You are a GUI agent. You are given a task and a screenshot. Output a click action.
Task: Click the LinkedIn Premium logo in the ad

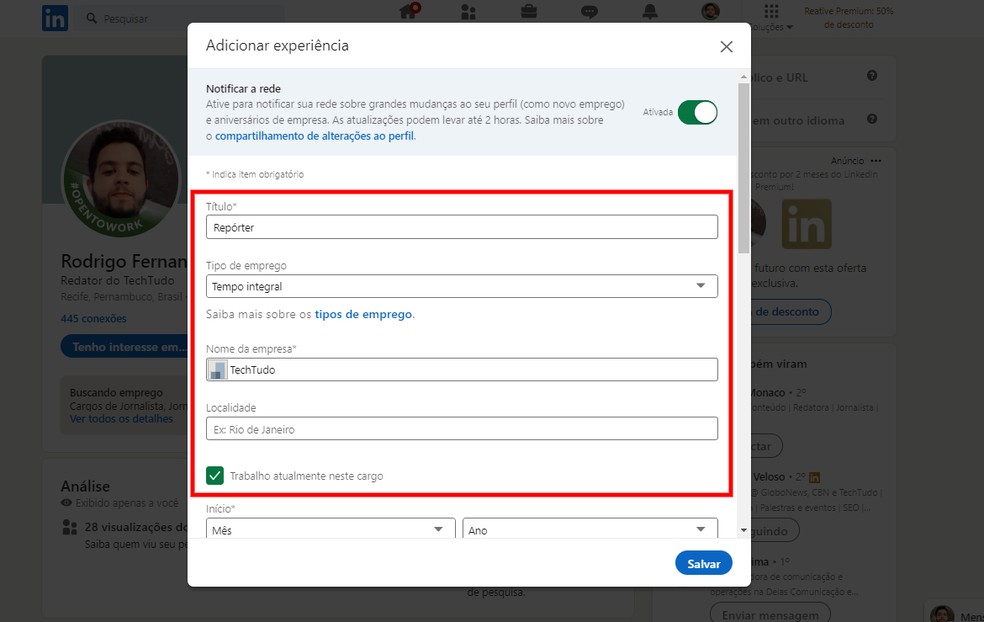coord(806,225)
